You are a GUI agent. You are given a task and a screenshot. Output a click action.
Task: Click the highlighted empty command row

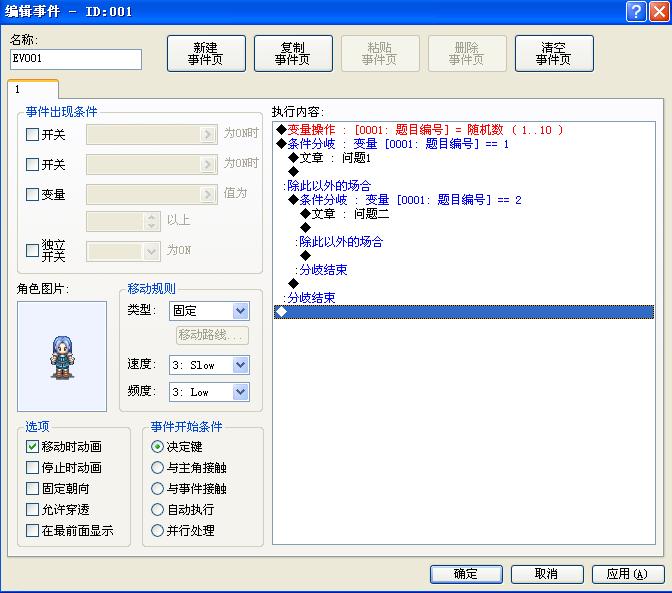464,312
